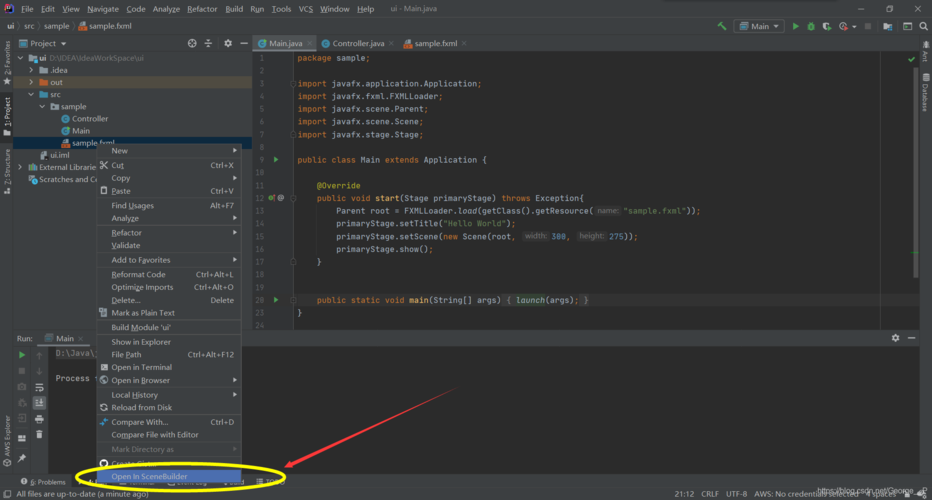The width and height of the screenshot is (932, 500).
Task: Toggle the 1: Project tool window
Action: pos(7,117)
